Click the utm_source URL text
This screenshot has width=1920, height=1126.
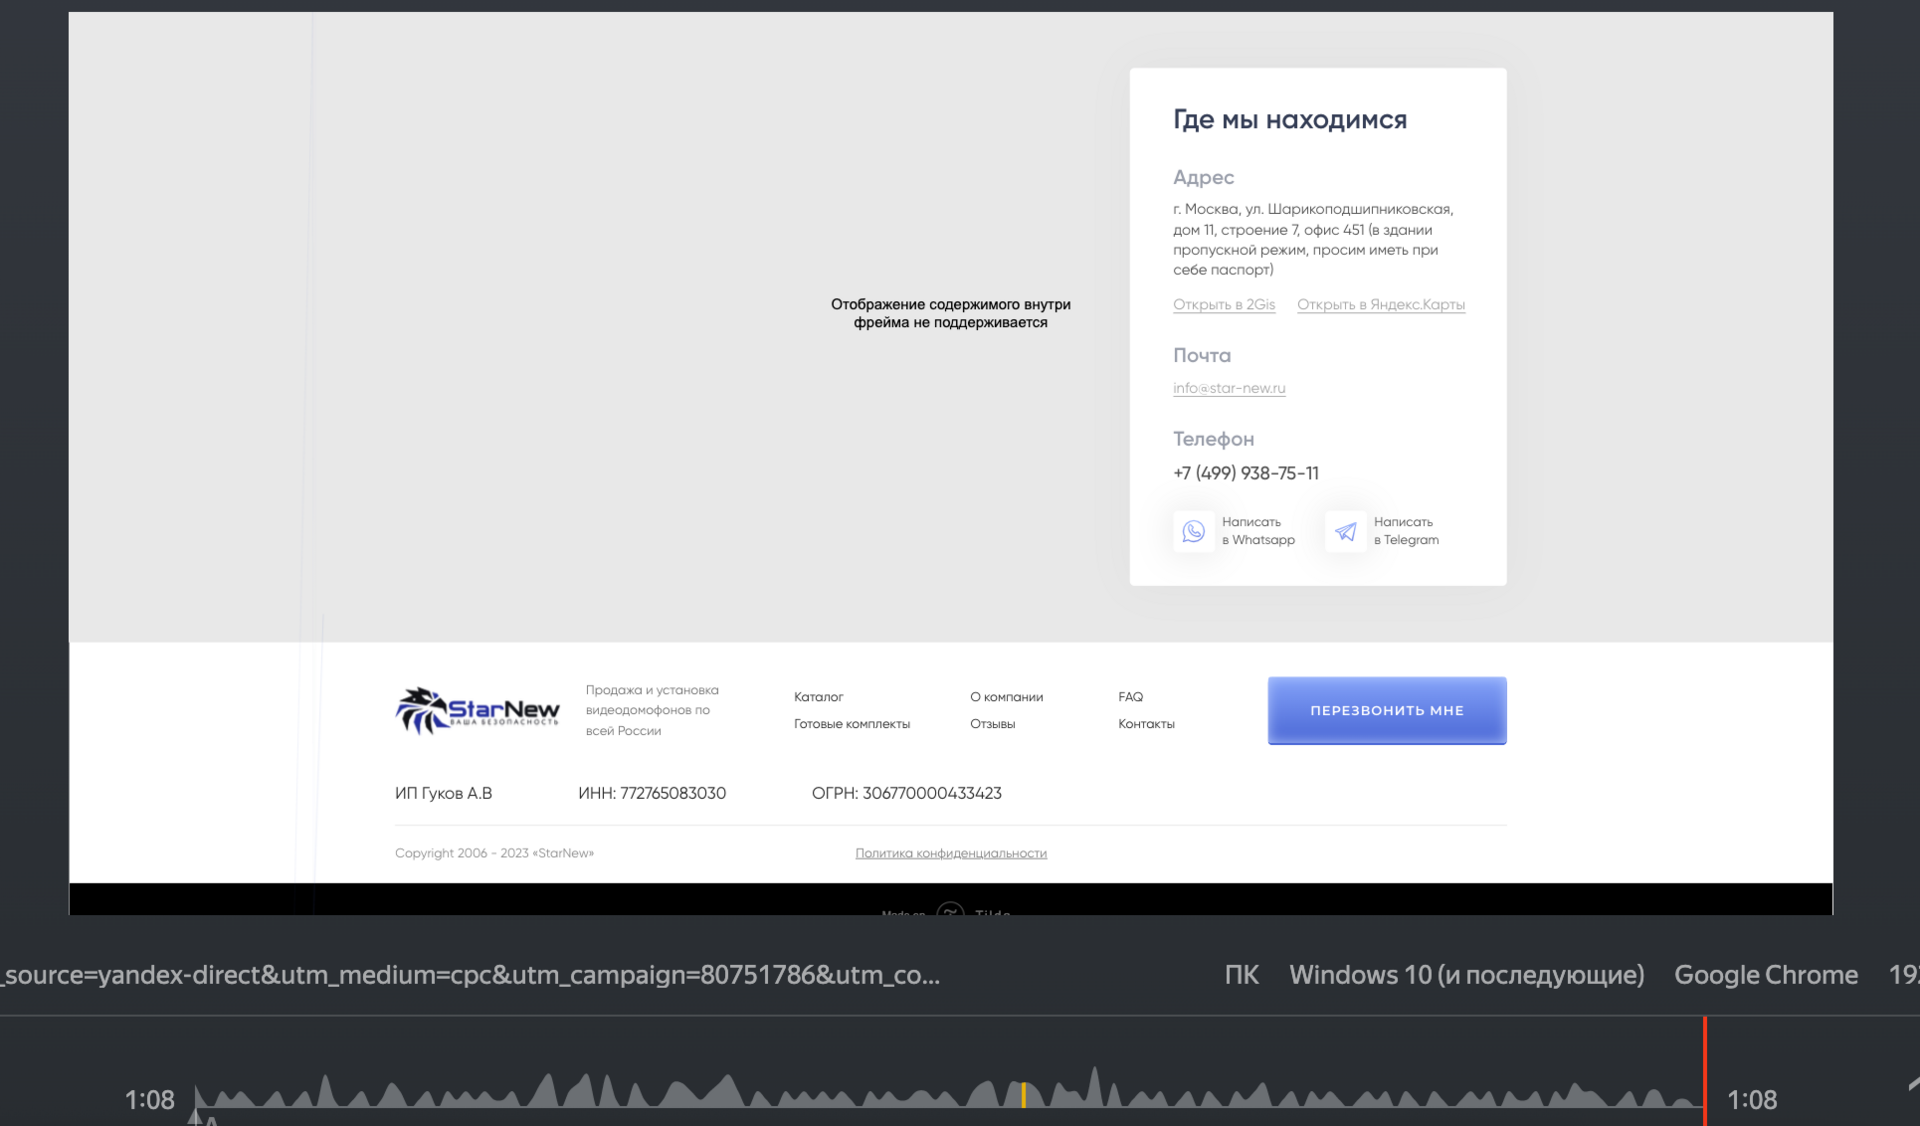point(470,975)
